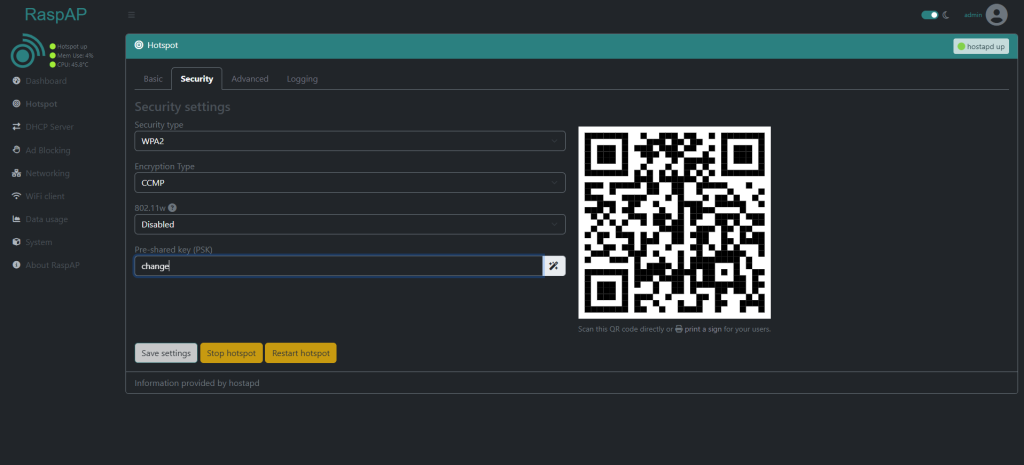
Task: Click the magic wand generate password icon
Action: (x=554, y=266)
